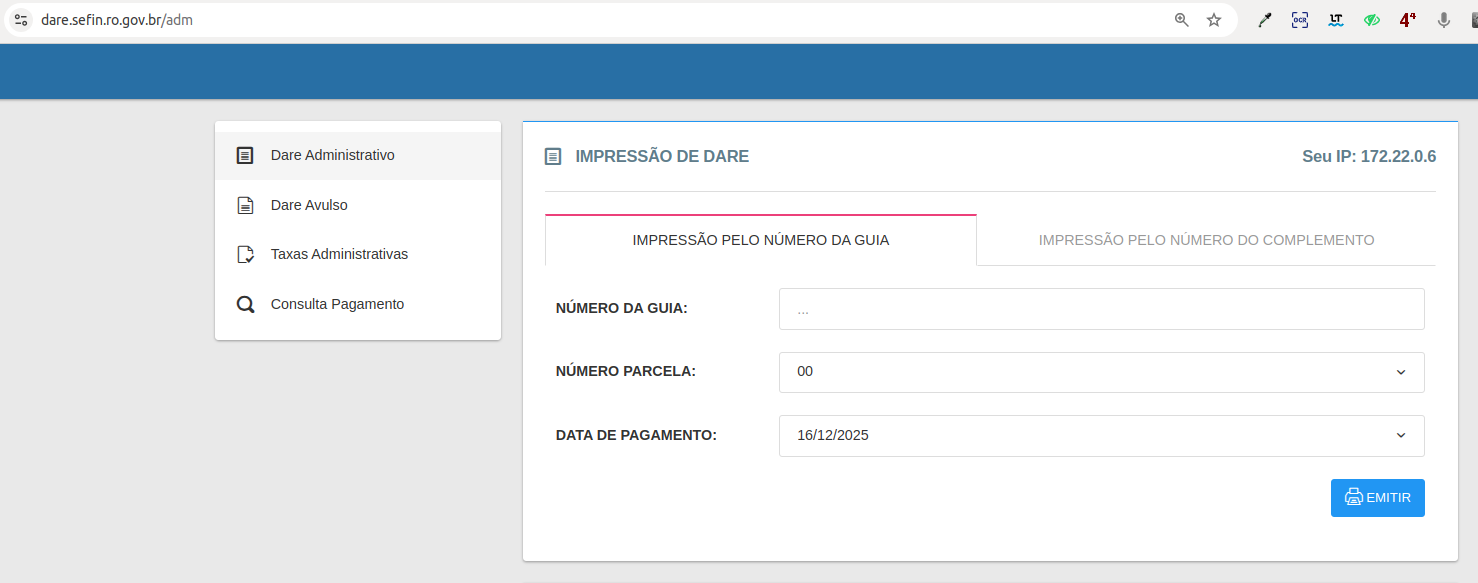The width and height of the screenshot is (1478, 583).
Task: Select Impressão pelo Número da Guia tab
Action: coord(760,240)
